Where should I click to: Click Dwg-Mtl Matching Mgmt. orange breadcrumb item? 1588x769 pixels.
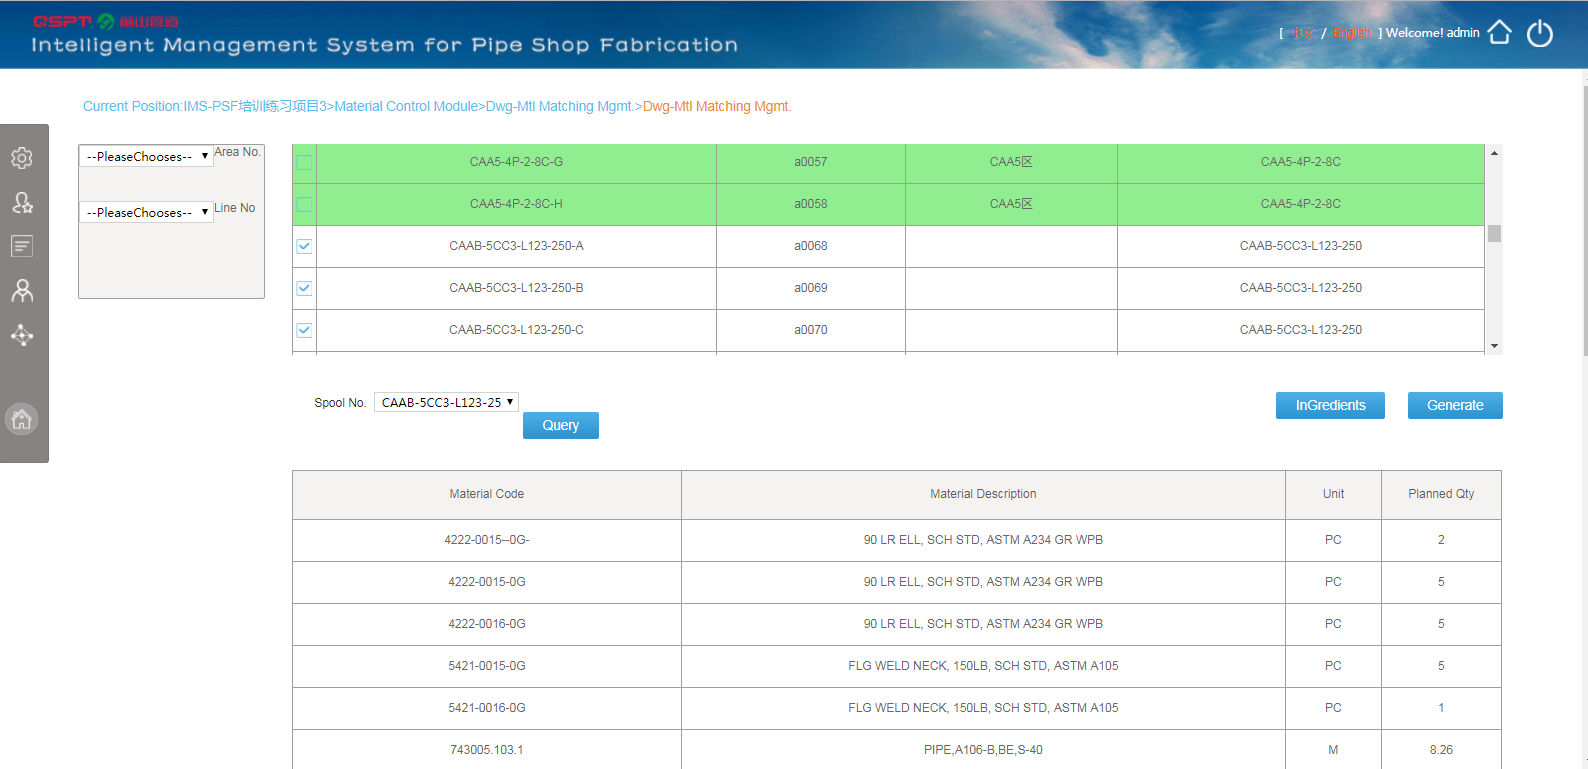(x=716, y=106)
